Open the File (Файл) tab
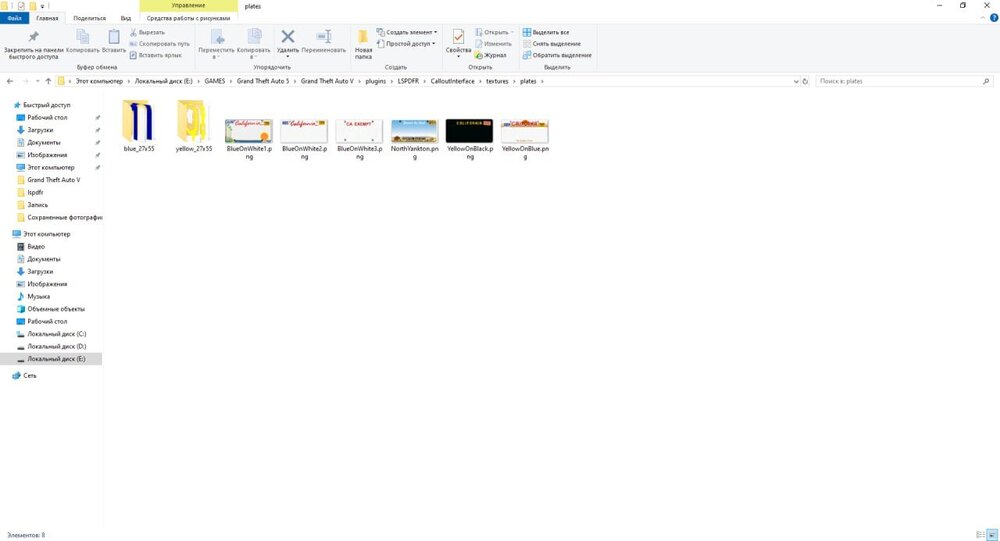Screen dimensions: 1000x541 pyautogui.click(x=14, y=18)
